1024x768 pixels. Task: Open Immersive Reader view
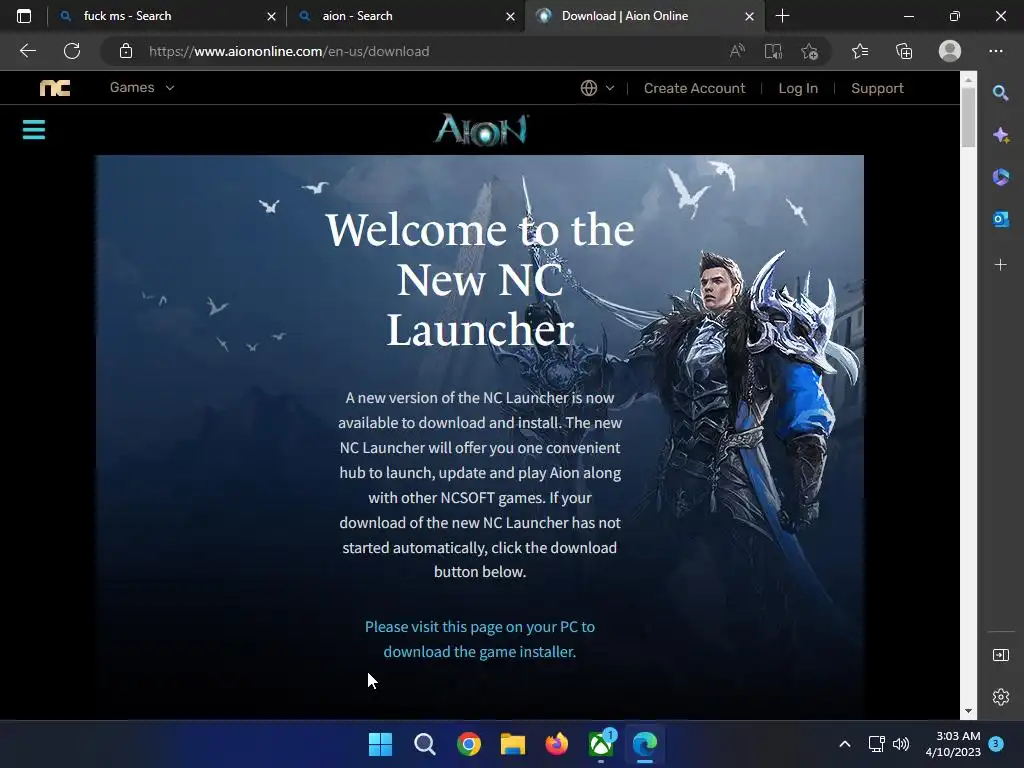coord(773,51)
